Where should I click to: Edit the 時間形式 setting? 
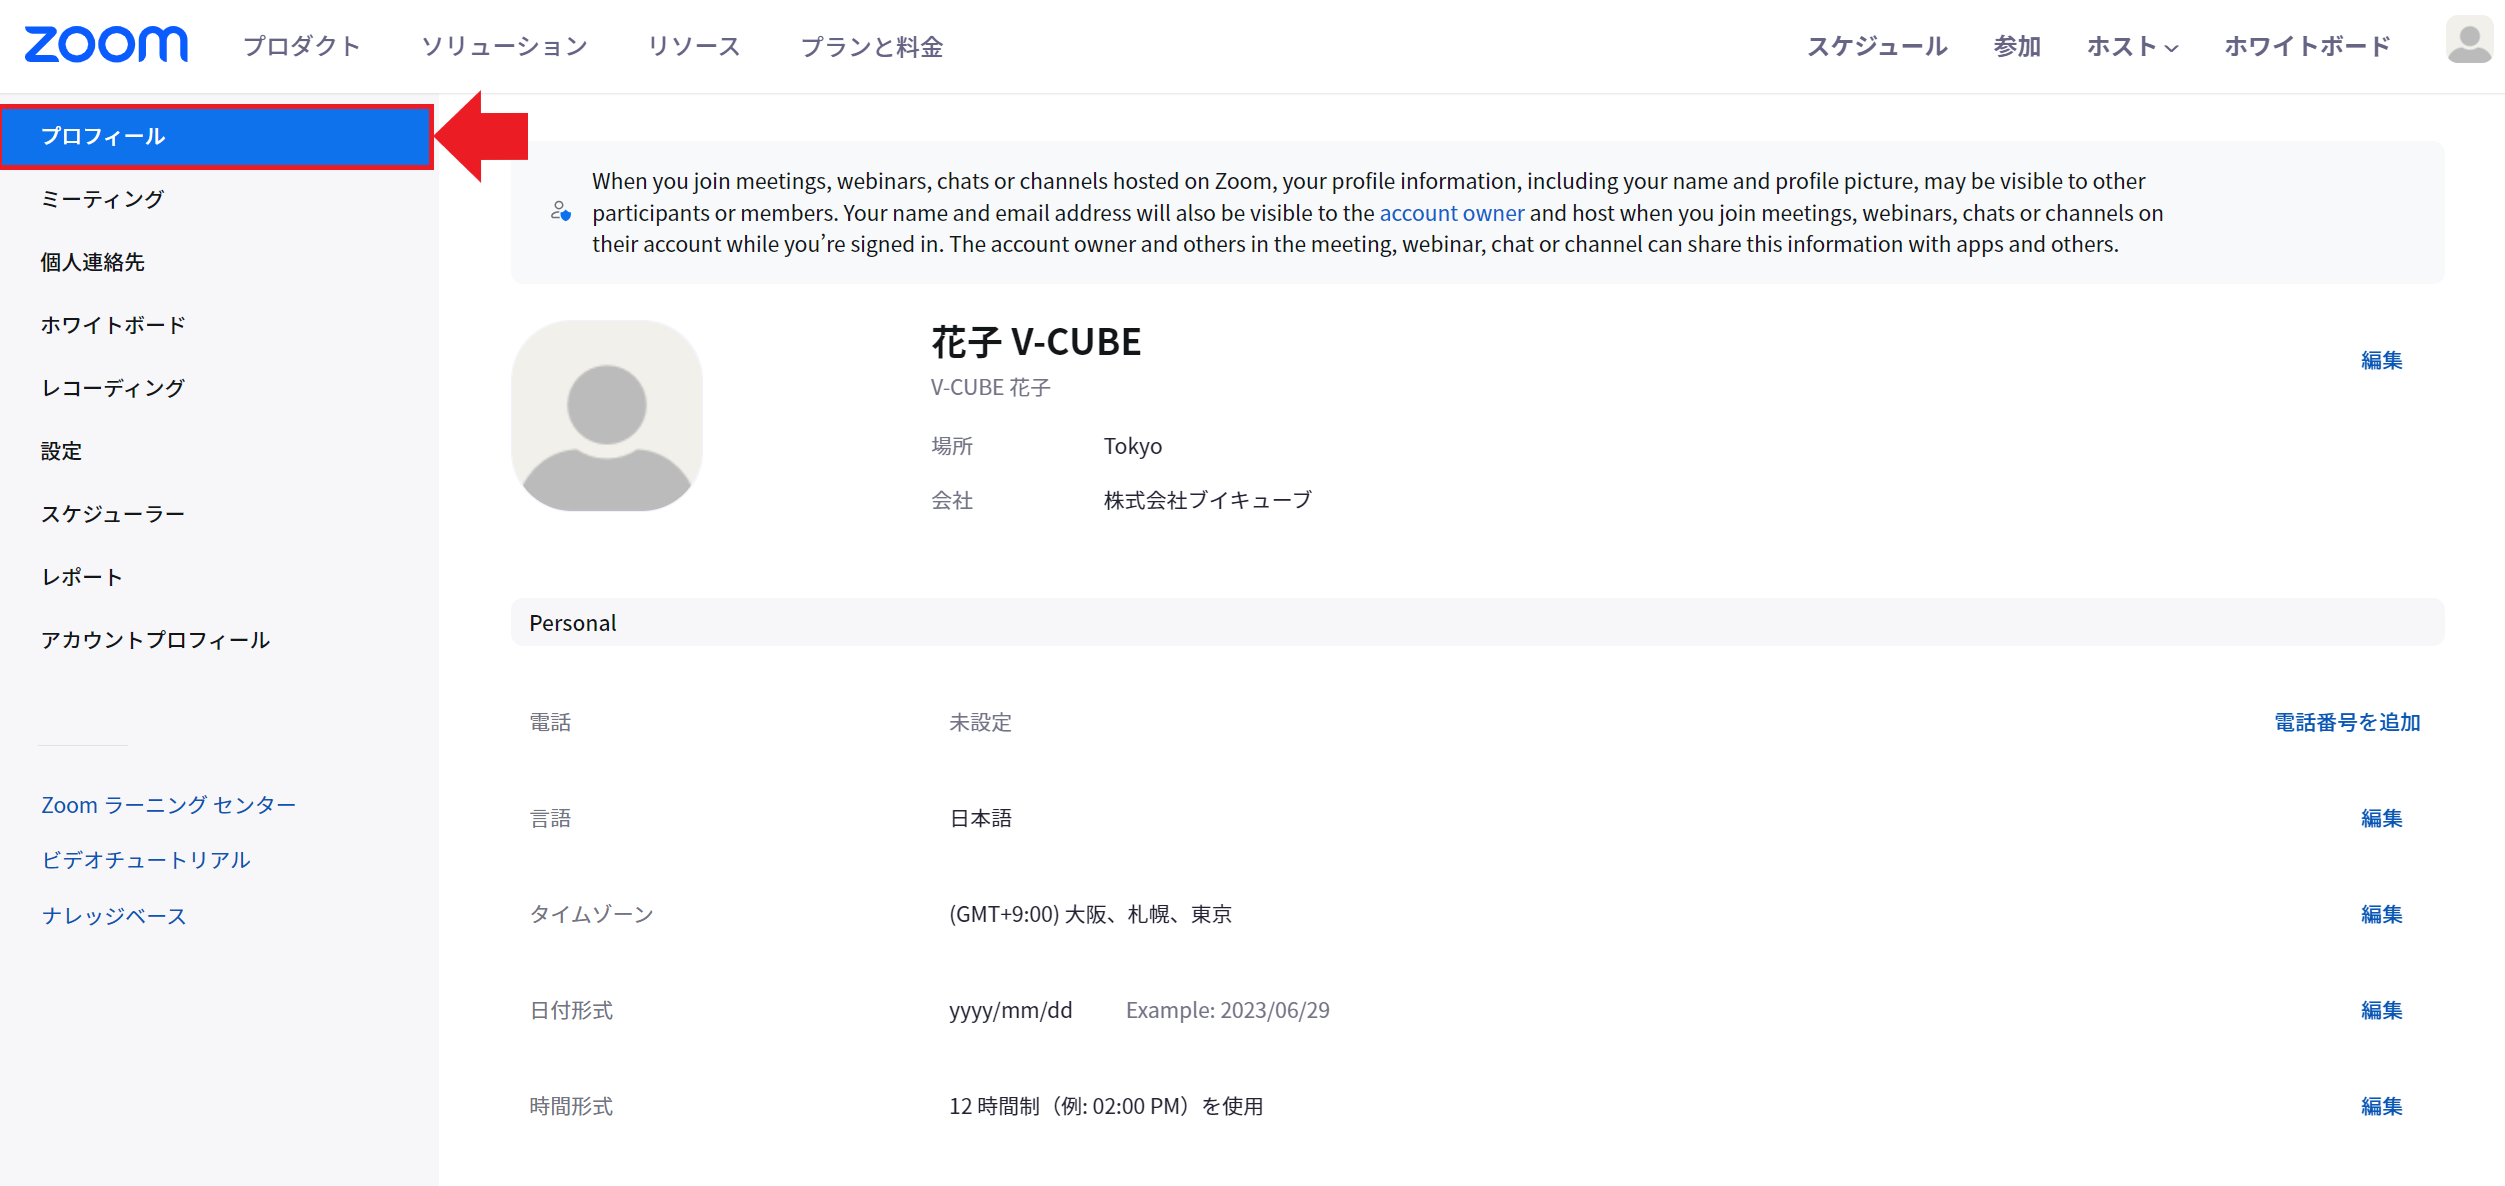tap(2381, 1106)
